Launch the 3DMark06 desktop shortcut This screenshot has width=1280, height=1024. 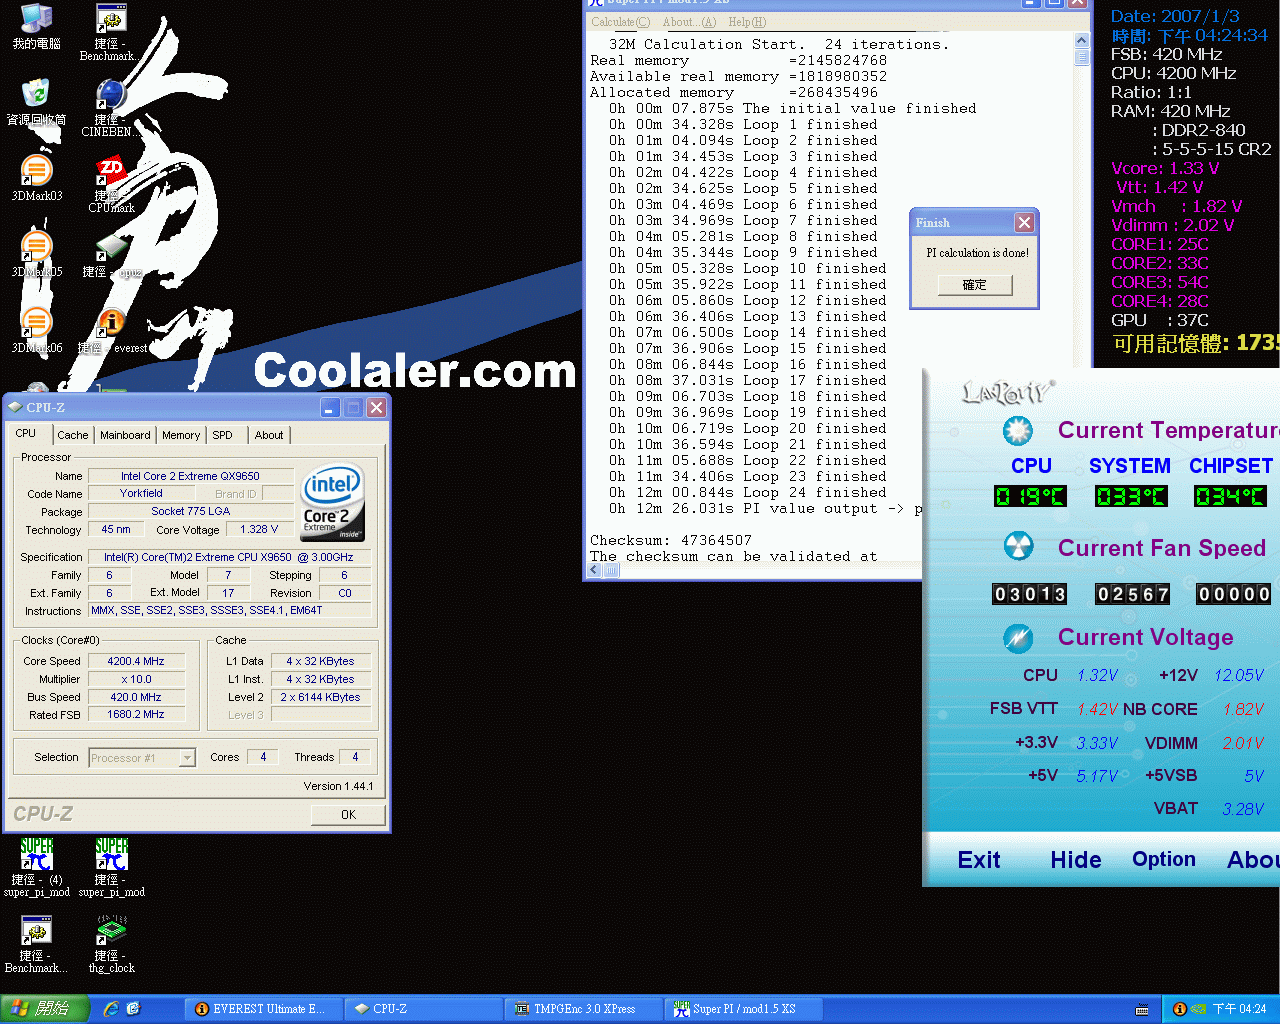[36, 330]
